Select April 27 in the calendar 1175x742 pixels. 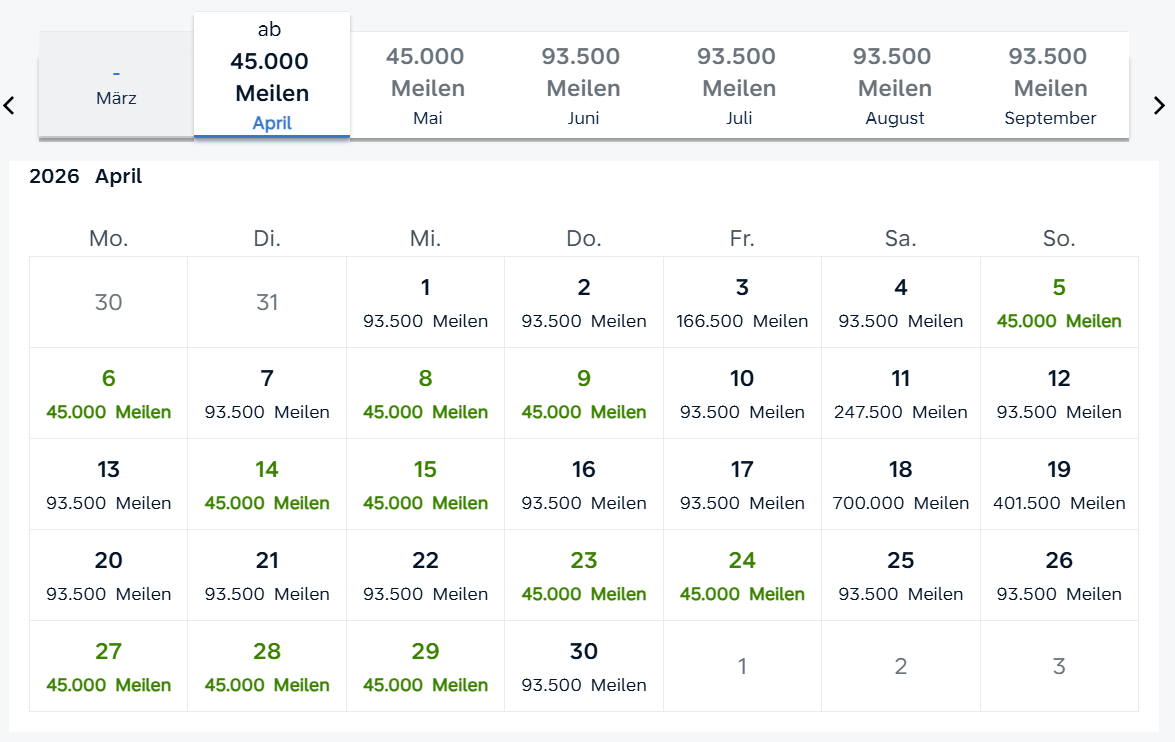(108, 666)
